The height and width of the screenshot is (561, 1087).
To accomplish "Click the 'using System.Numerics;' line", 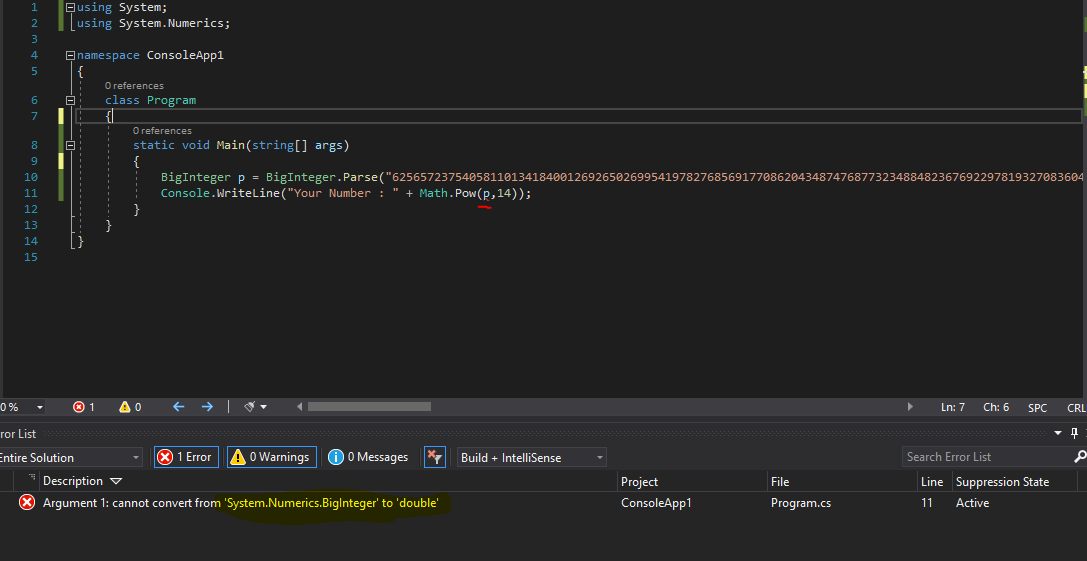I will click(153, 24).
